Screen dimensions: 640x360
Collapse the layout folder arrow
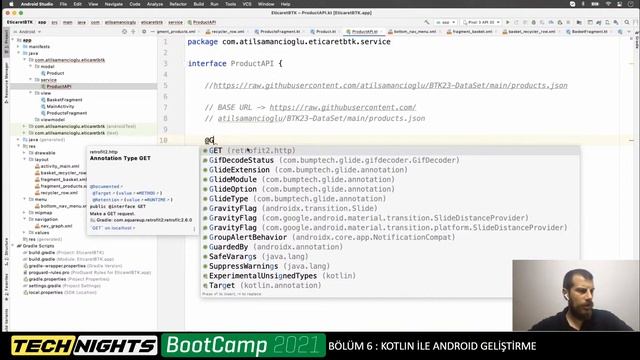tap(24, 159)
